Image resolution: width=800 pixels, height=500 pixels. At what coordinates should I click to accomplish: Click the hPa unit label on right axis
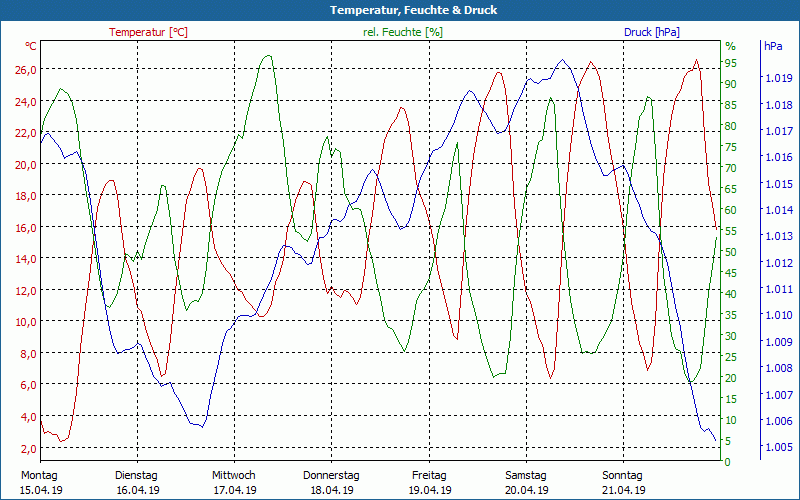pyautogui.click(x=773, y=46)
